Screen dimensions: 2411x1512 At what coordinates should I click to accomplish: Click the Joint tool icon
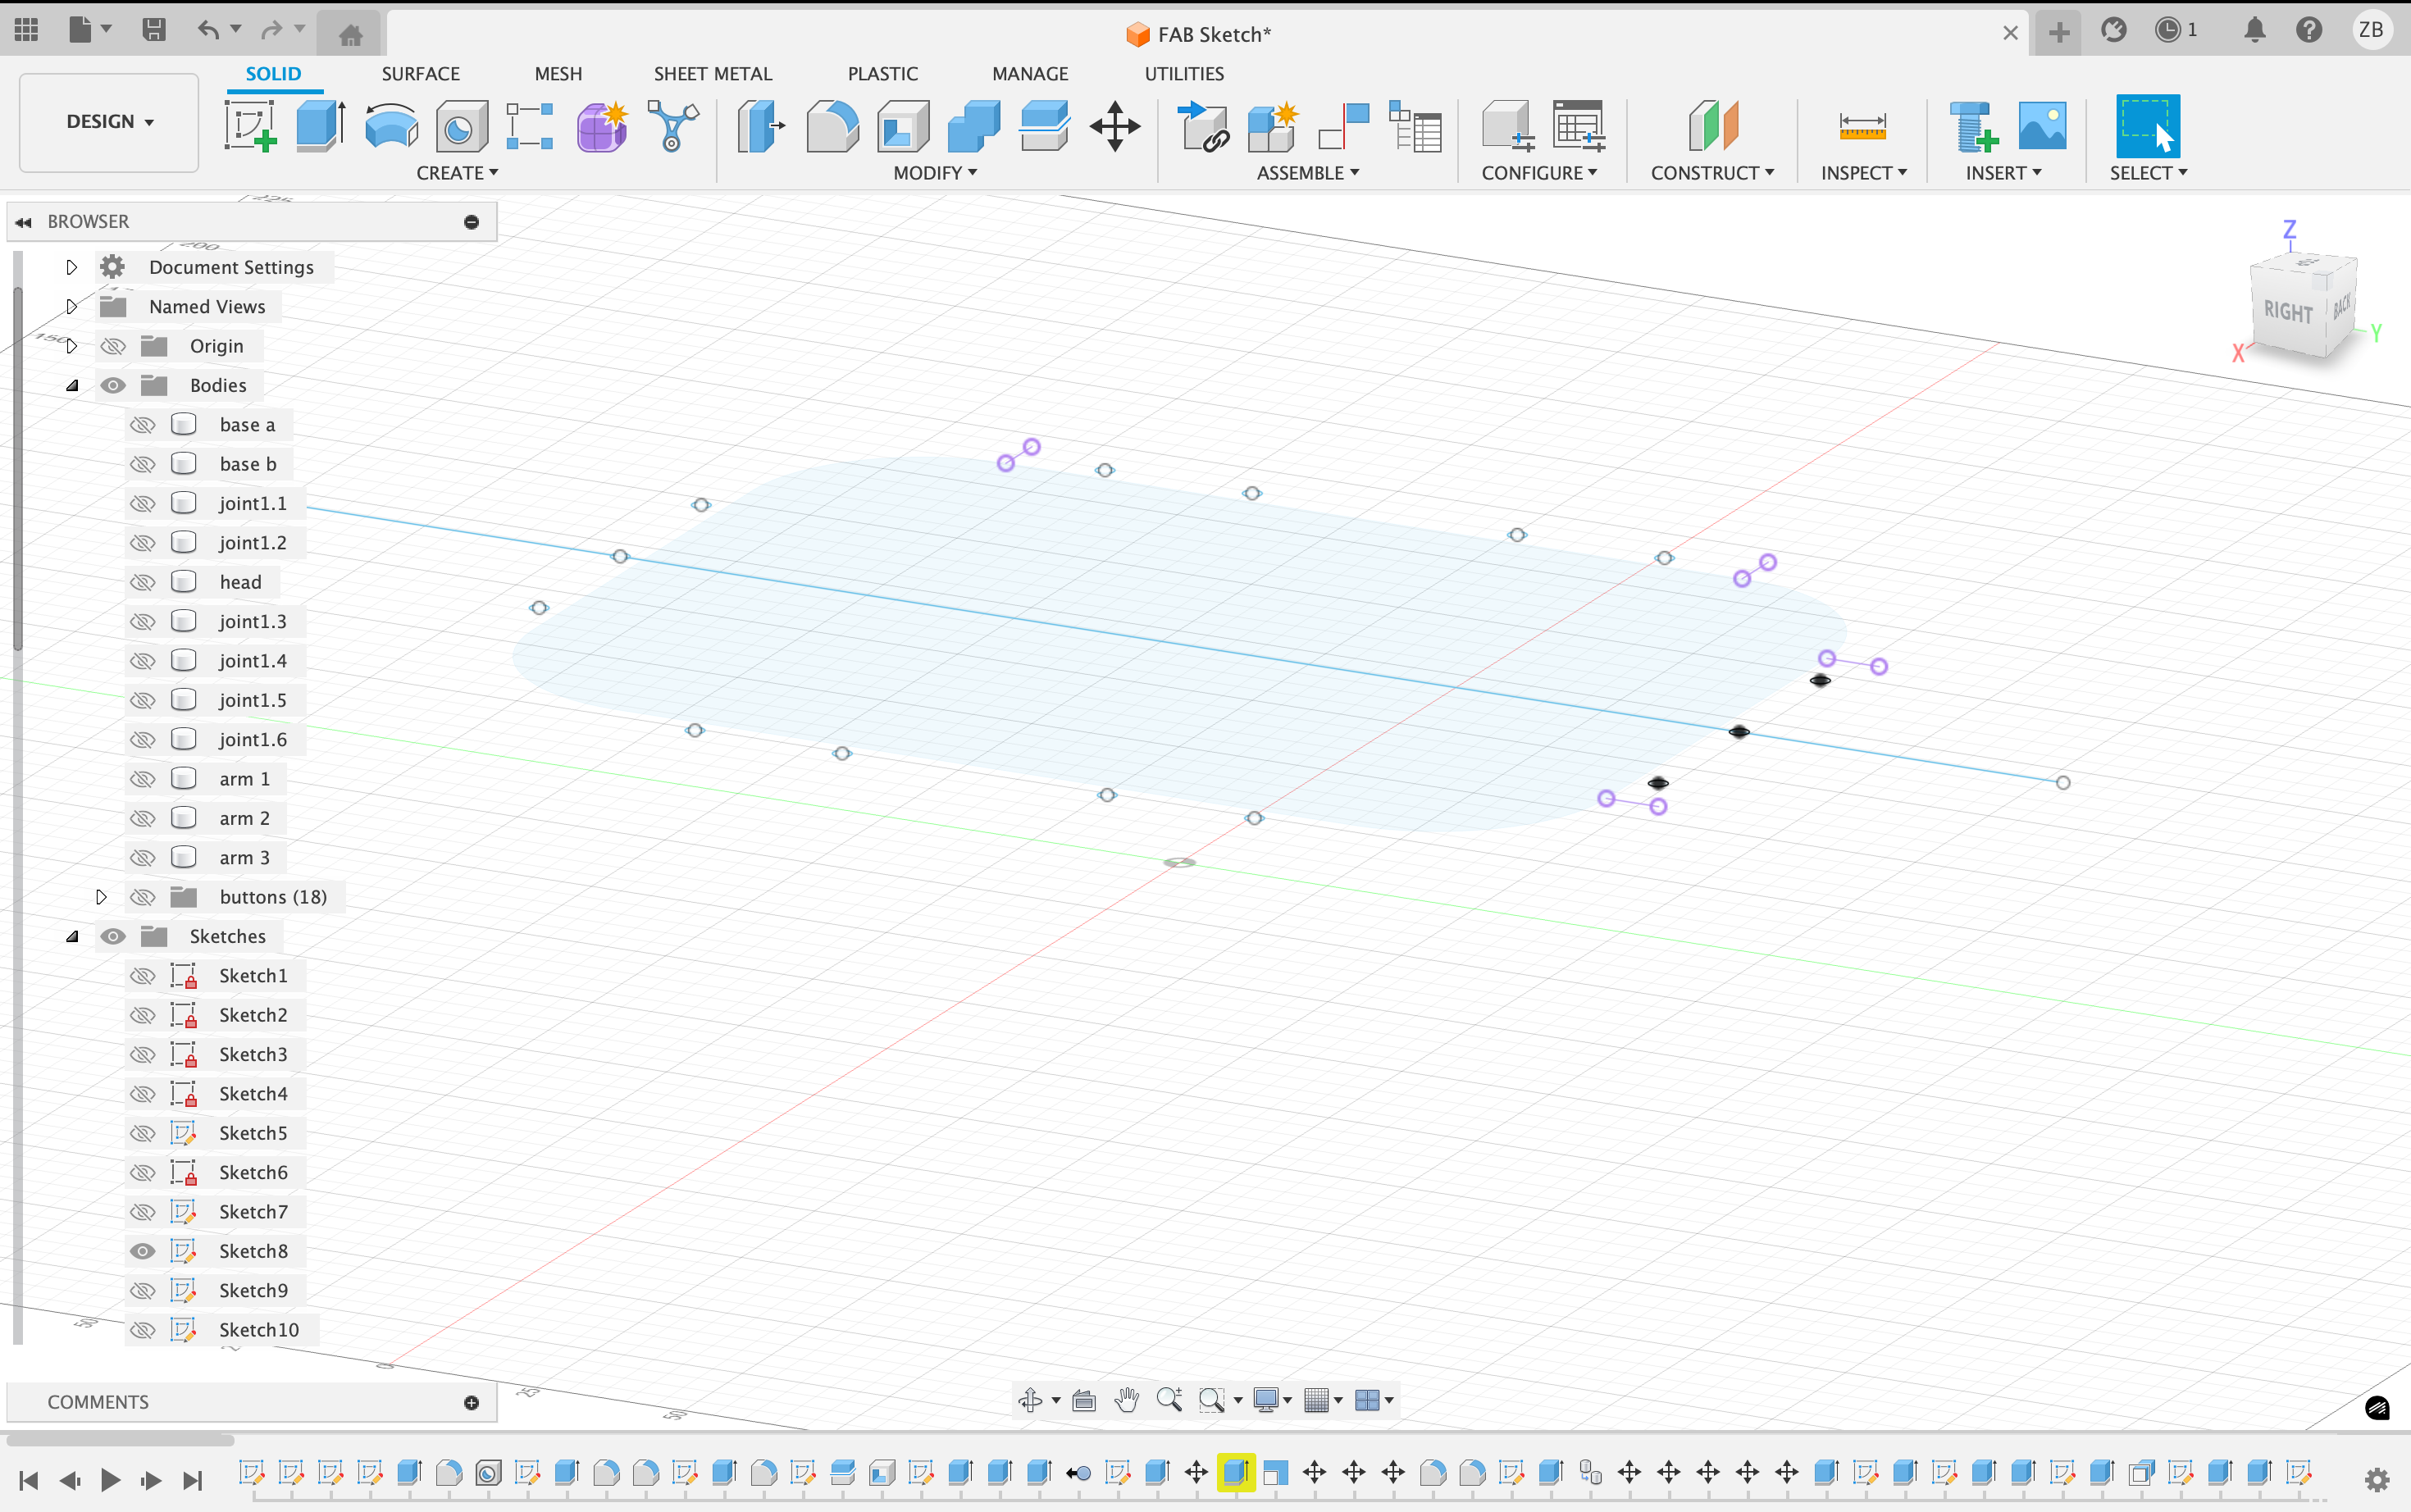point(1344,126)
